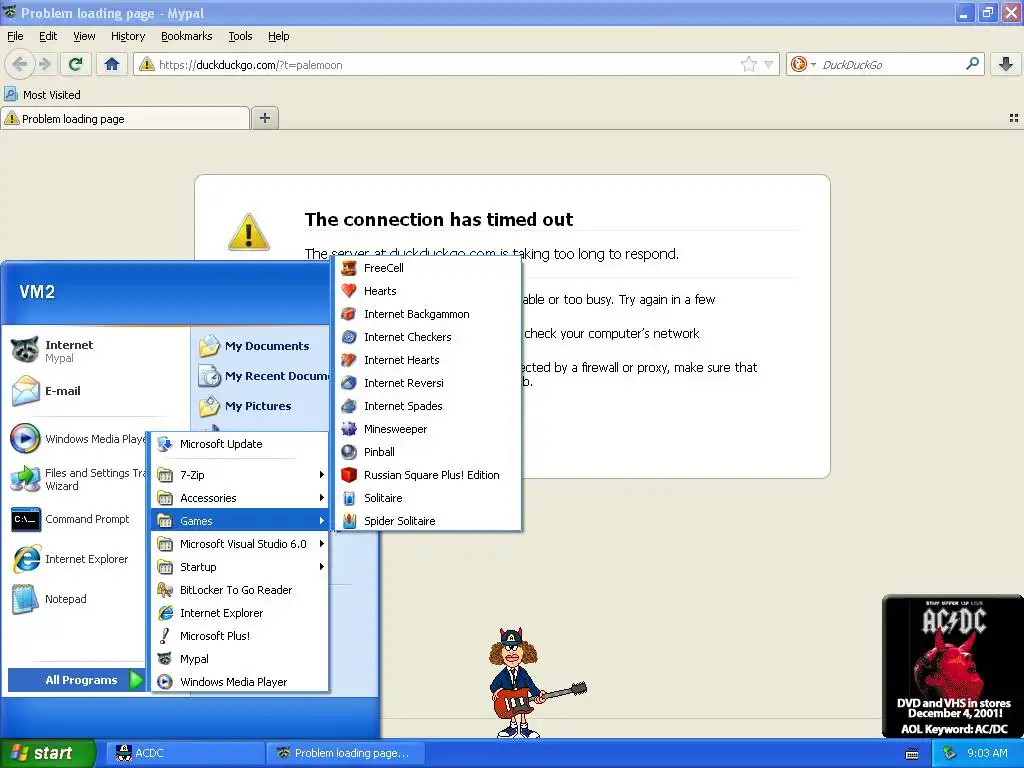Reload the page with the Reload icon
This screenshot has height=768, width=1024.
coord(75,64)
